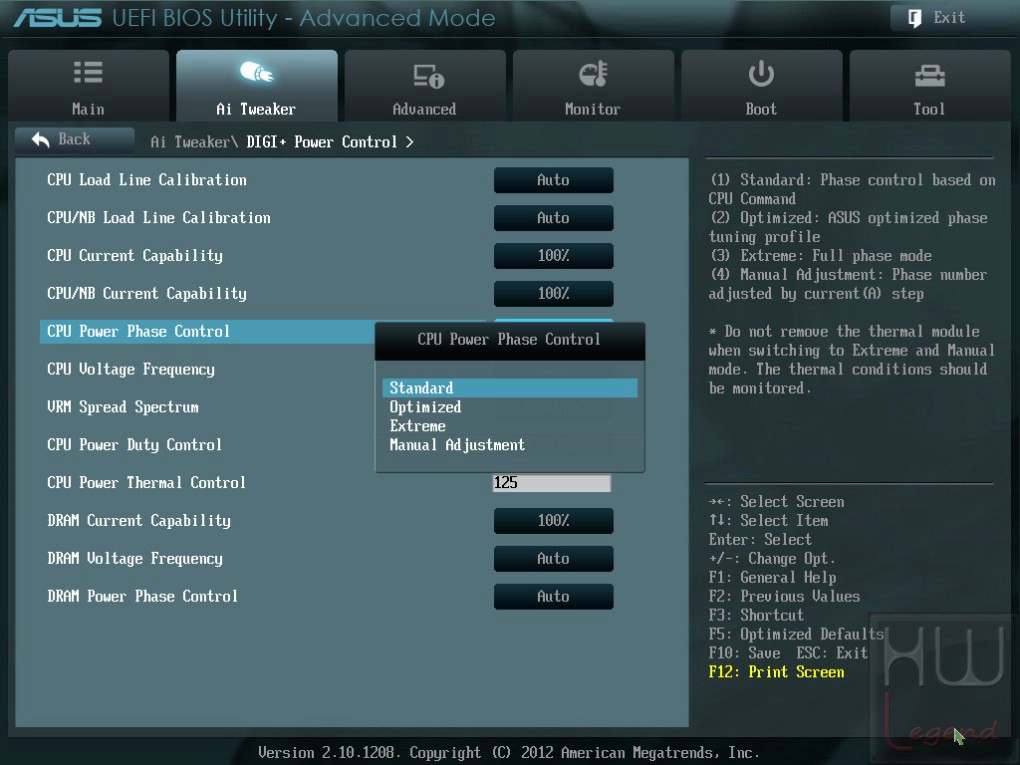Switch to the Advanced tab
The image size is (1020, 765).
[425, 85]
